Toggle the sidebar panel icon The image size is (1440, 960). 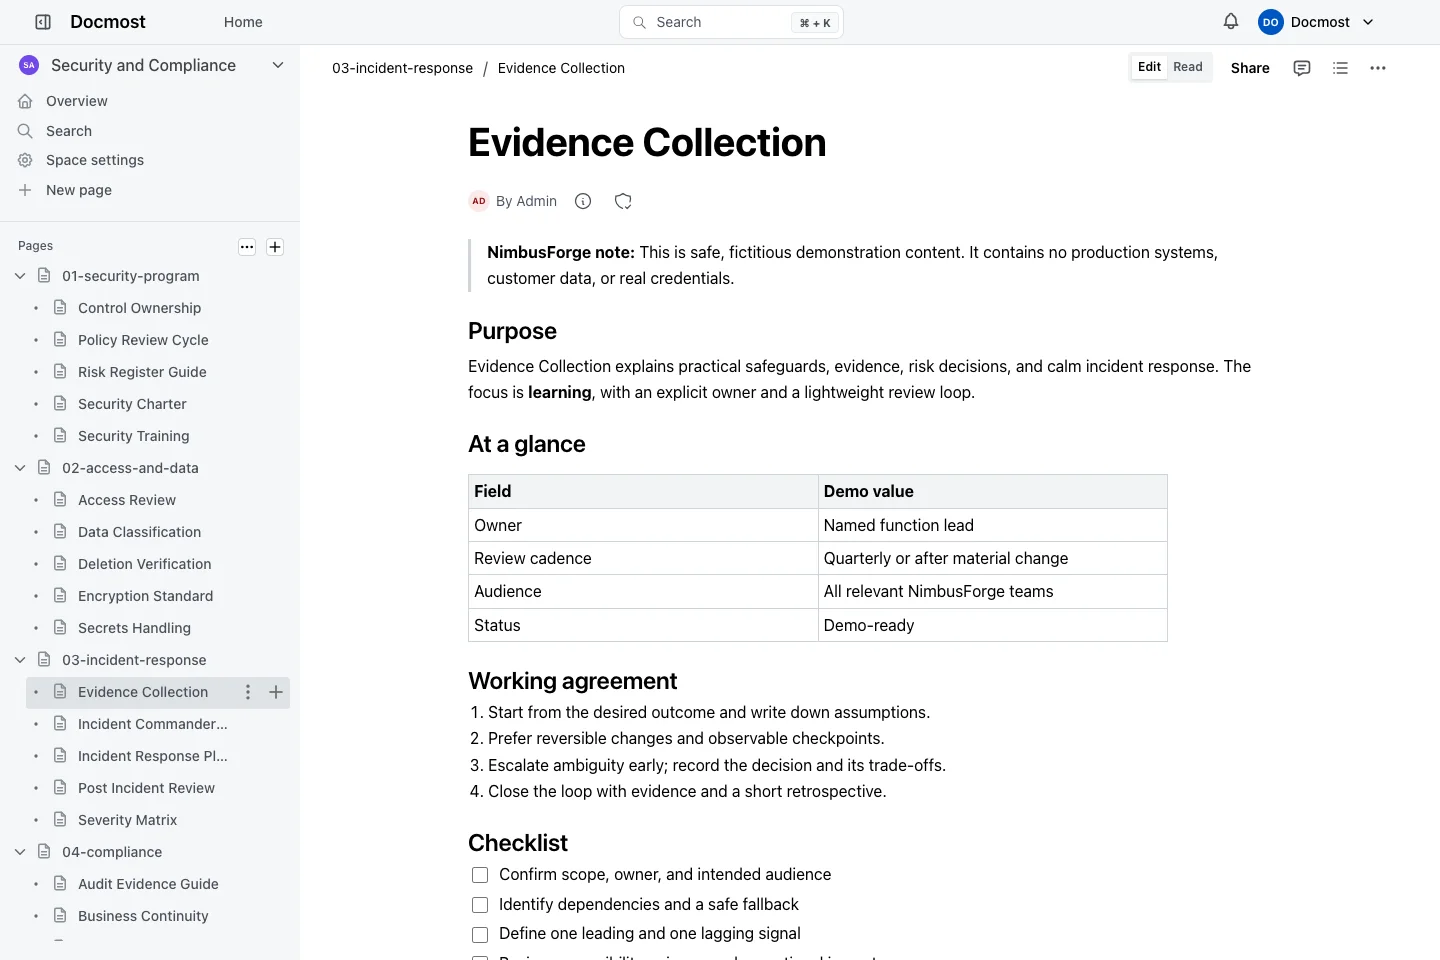click(43, 22)
